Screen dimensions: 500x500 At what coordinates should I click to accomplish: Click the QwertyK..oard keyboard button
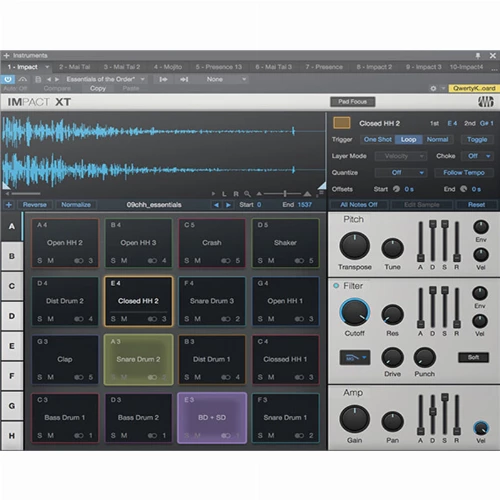(474, 88)
